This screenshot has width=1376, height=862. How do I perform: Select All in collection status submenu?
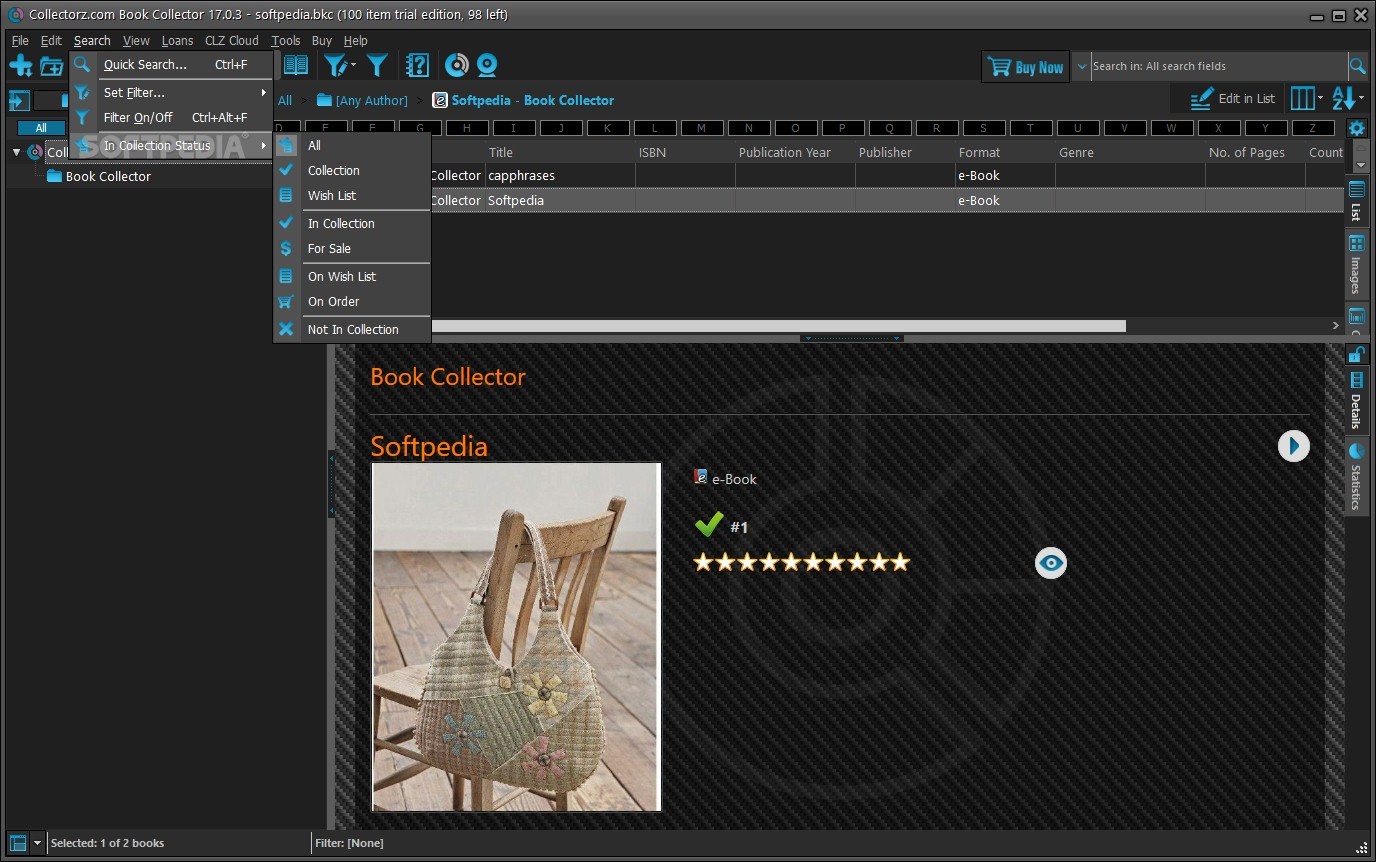click(352, 145)
